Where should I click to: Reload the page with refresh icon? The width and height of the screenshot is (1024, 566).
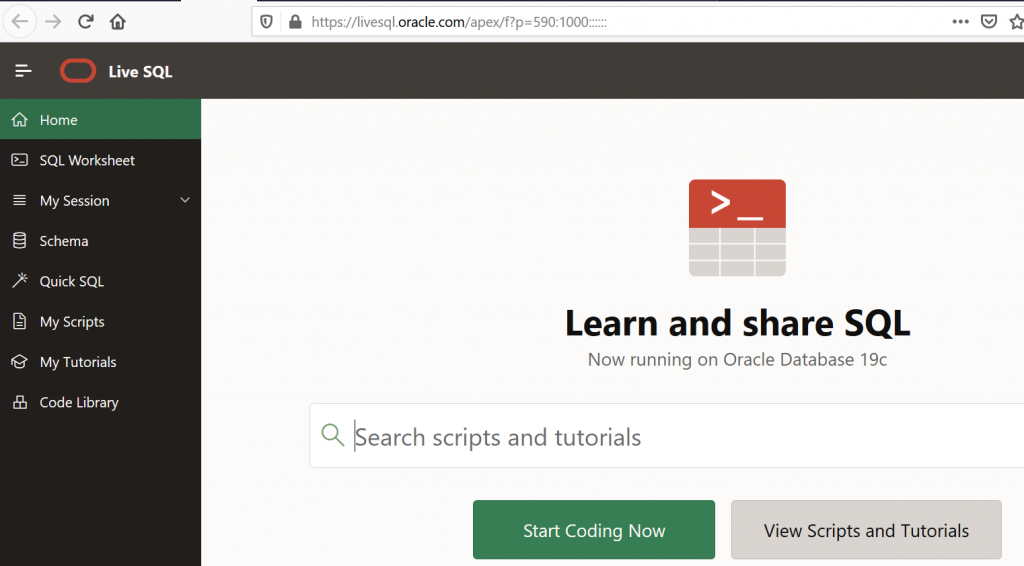click(85, 22)
